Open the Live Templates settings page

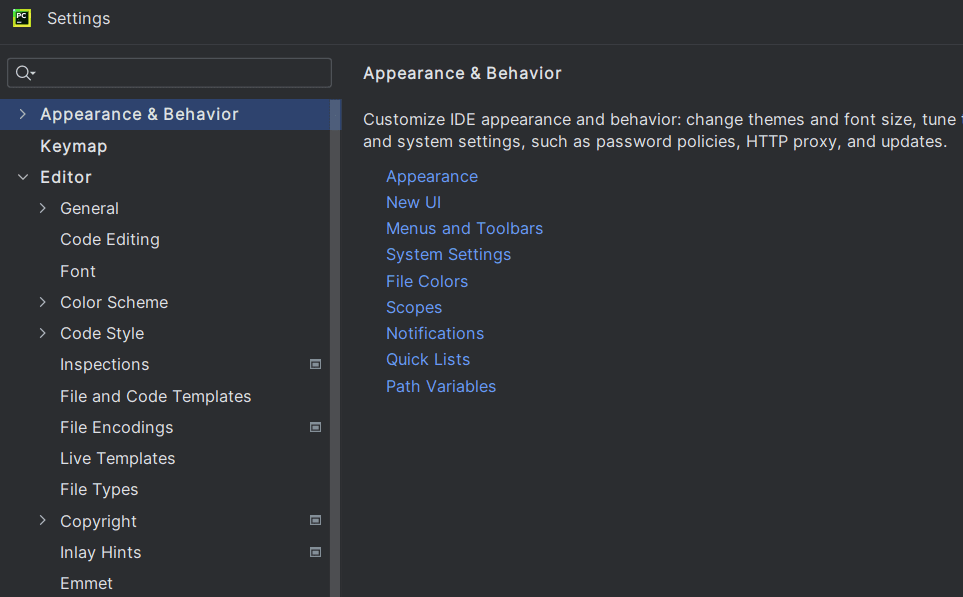coord(117,458)
